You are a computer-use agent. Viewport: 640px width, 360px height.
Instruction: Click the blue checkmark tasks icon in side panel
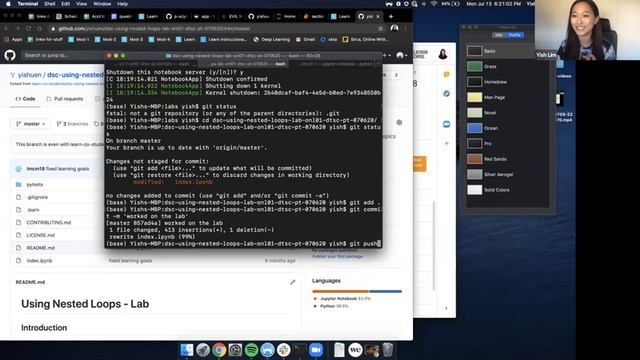(447, 93)
